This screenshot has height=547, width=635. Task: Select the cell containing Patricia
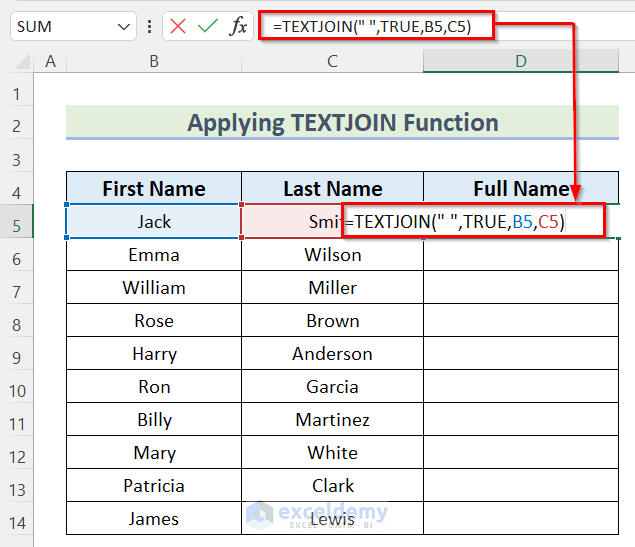point(154,486)
